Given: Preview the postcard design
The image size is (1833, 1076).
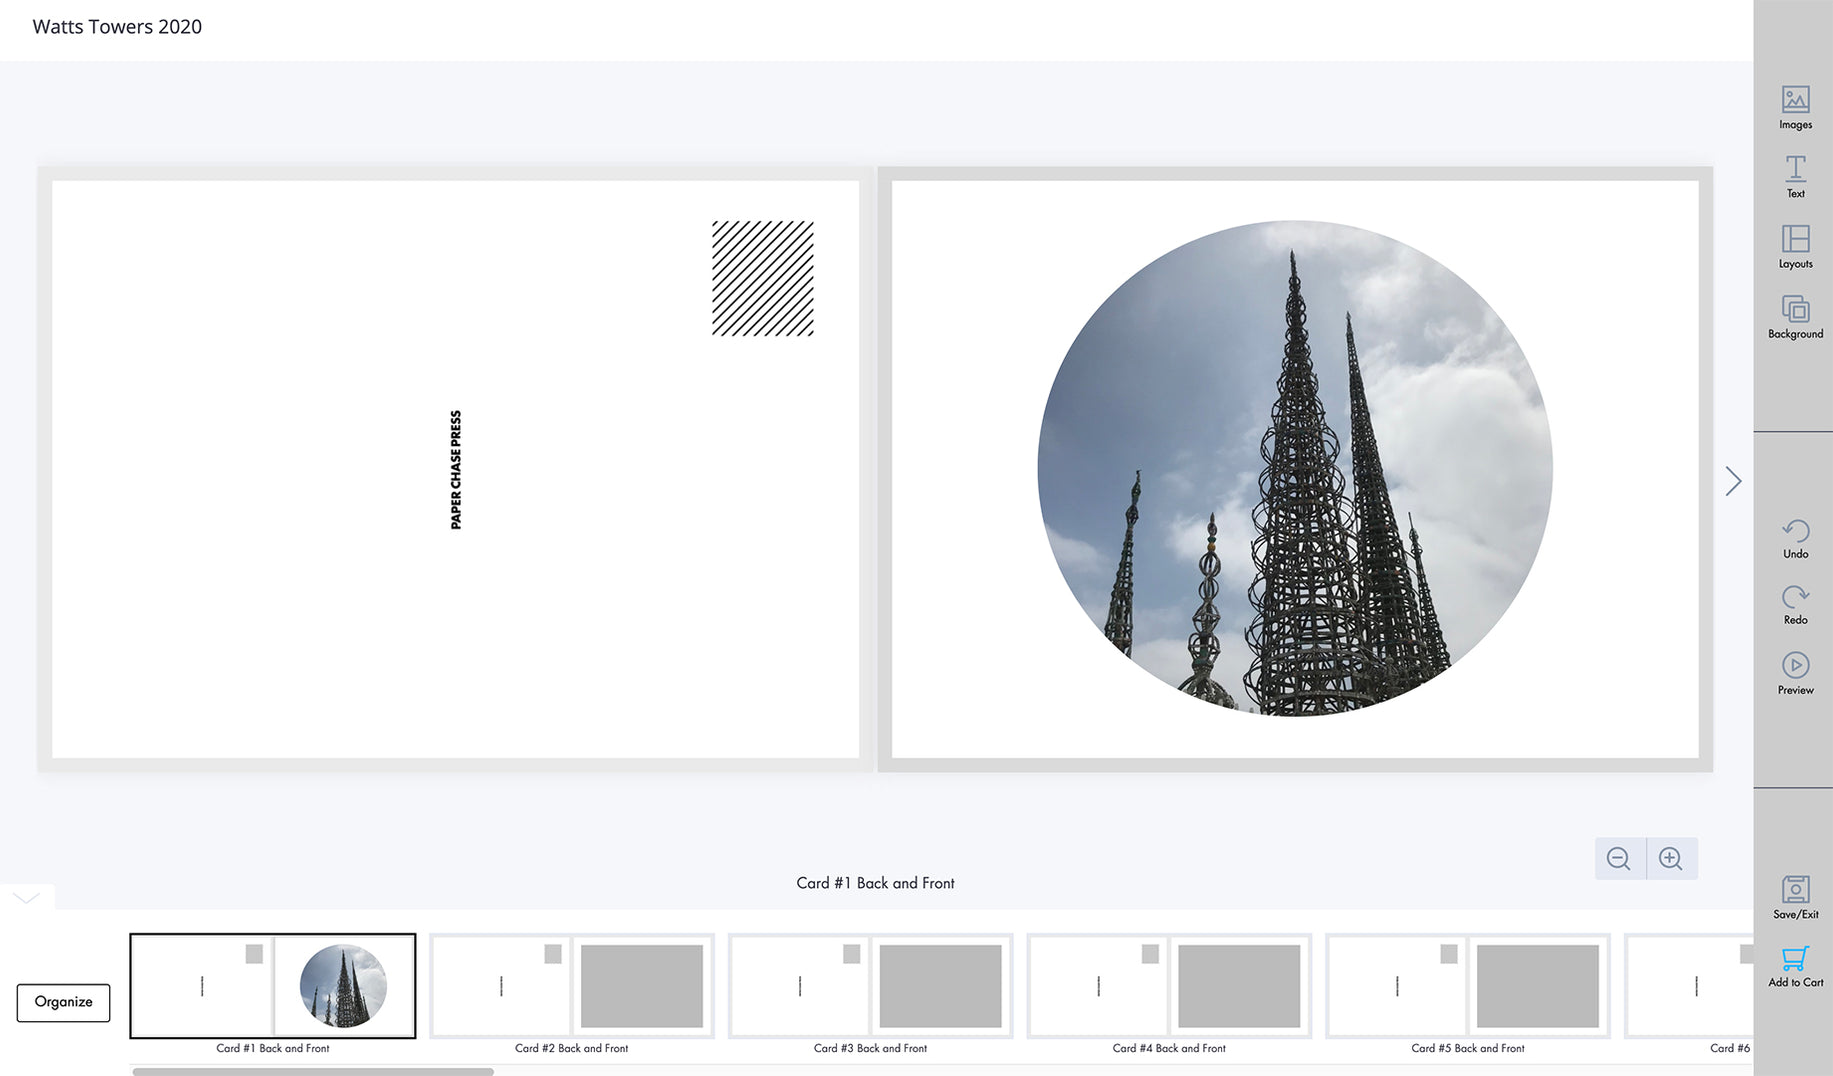Looking at the screenshot, I should coord(1795,673).
